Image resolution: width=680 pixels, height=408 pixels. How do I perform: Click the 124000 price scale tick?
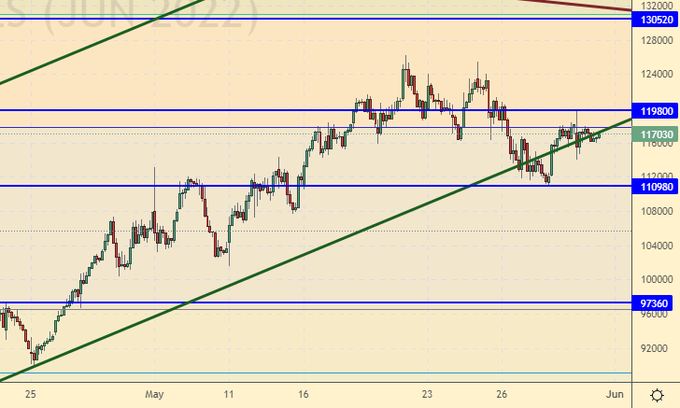(x=655, y=75)
